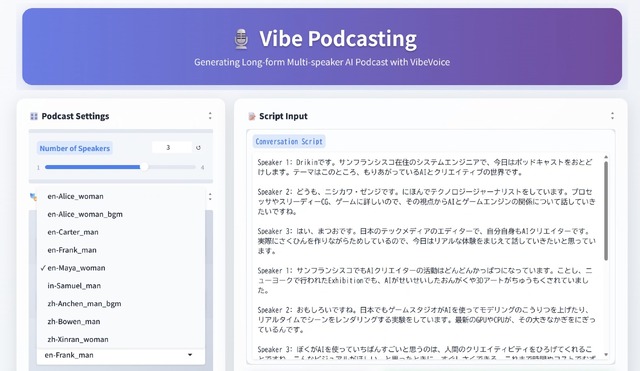Click the Conversation Script label
Image resolution: width=640 pixels, height=371 pixels.
[289, 142]
